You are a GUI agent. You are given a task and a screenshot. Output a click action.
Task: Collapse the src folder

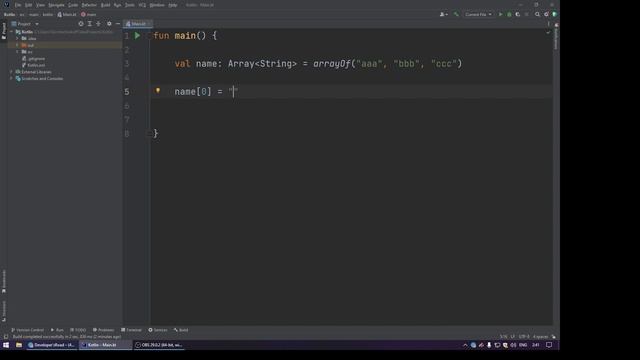click(x=18, y=52)
